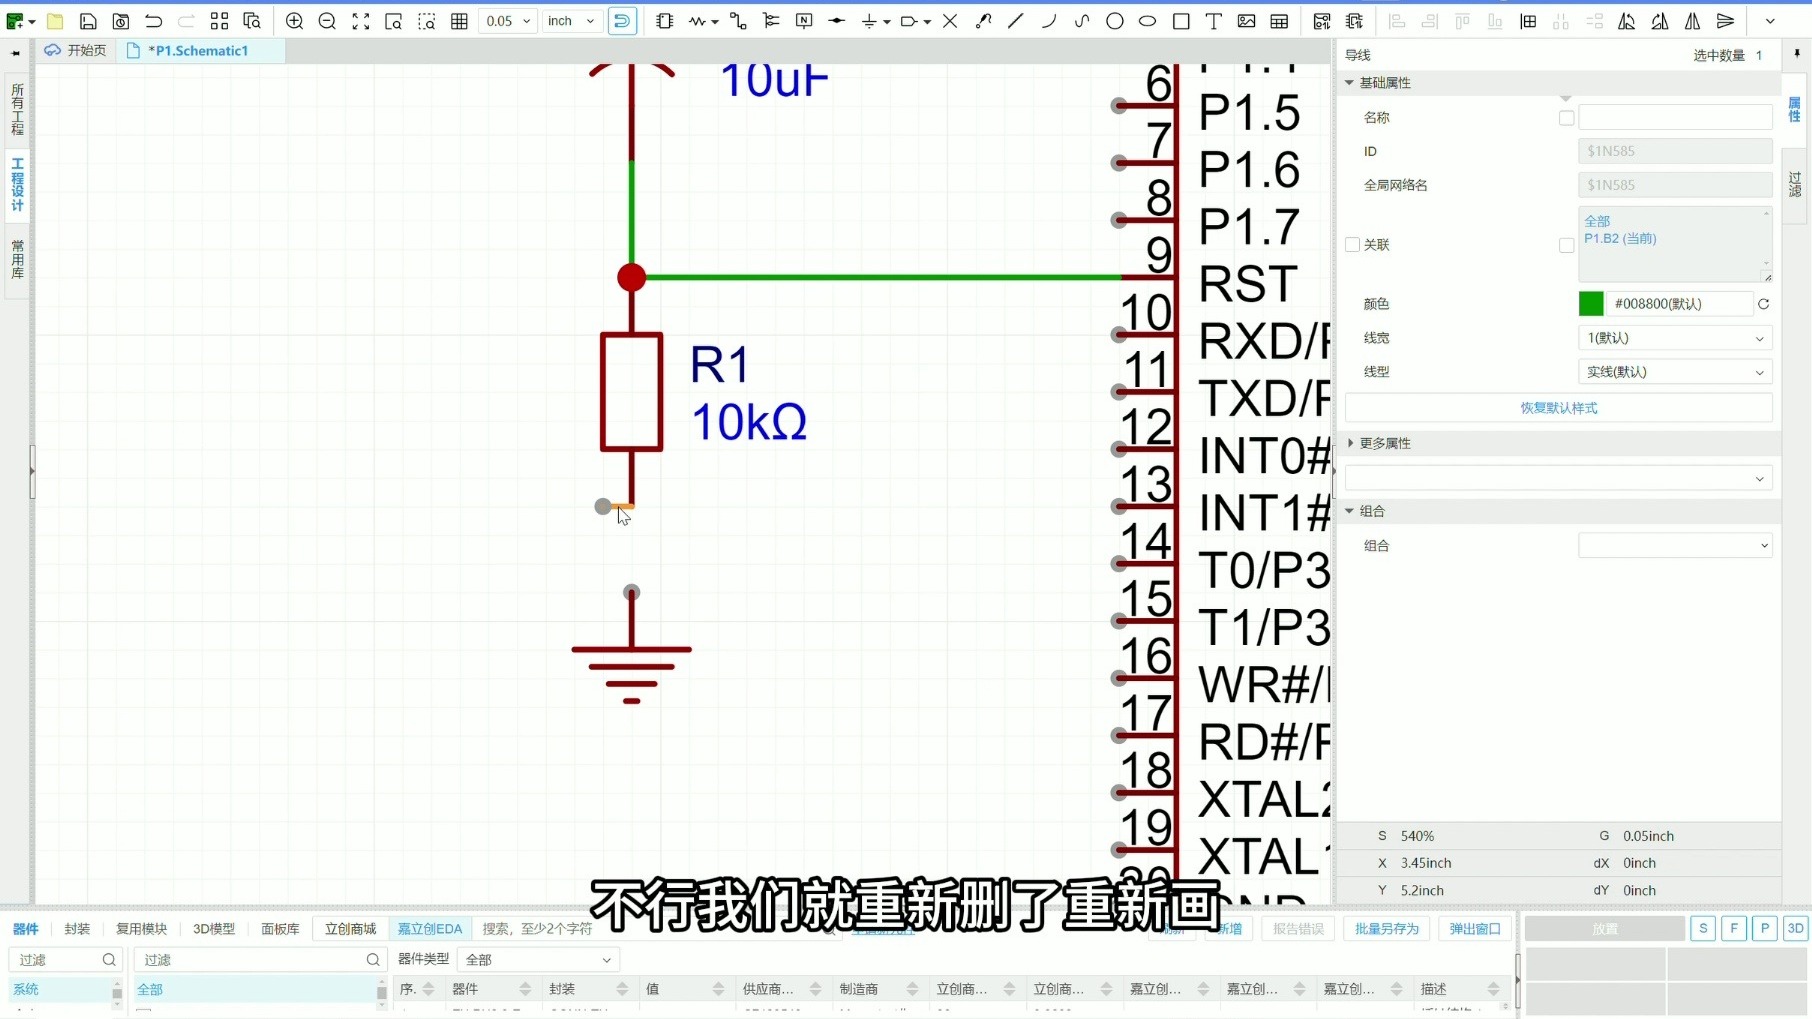Open the inch unit dropdown
This screenshot has width=1812, height=1019.
[x=572, y=21]
